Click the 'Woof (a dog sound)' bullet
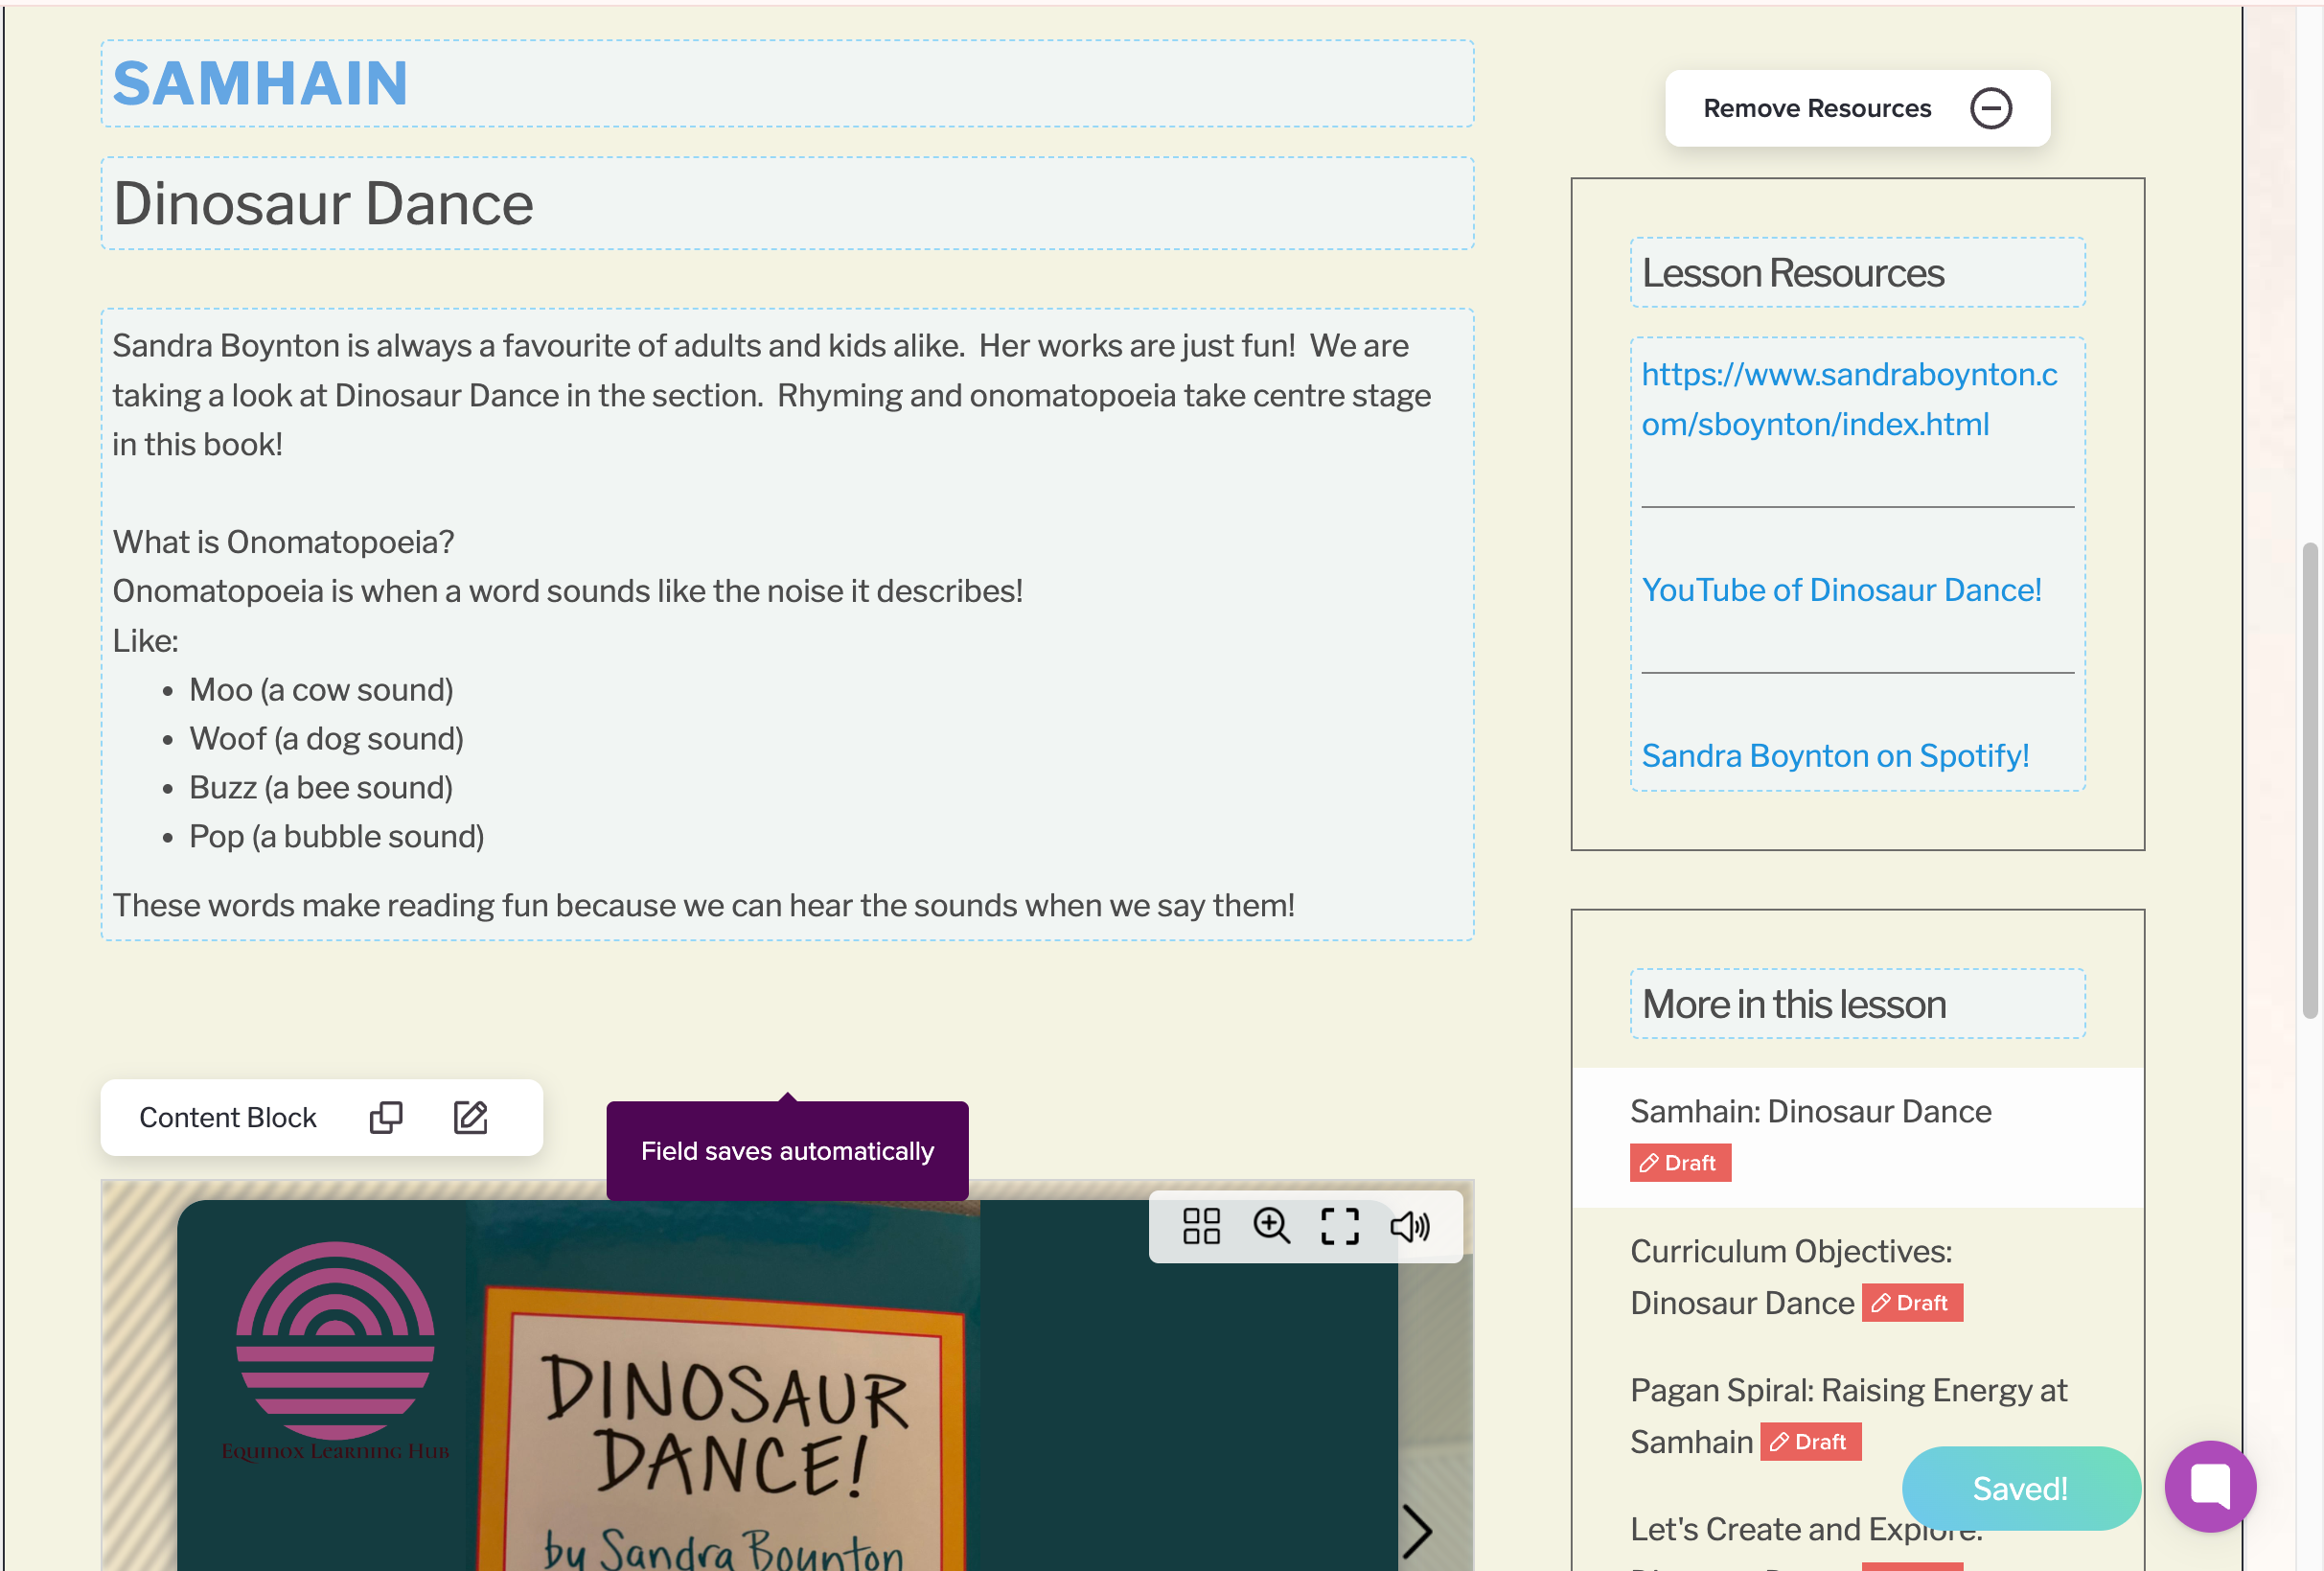 (x=327, y=739)
